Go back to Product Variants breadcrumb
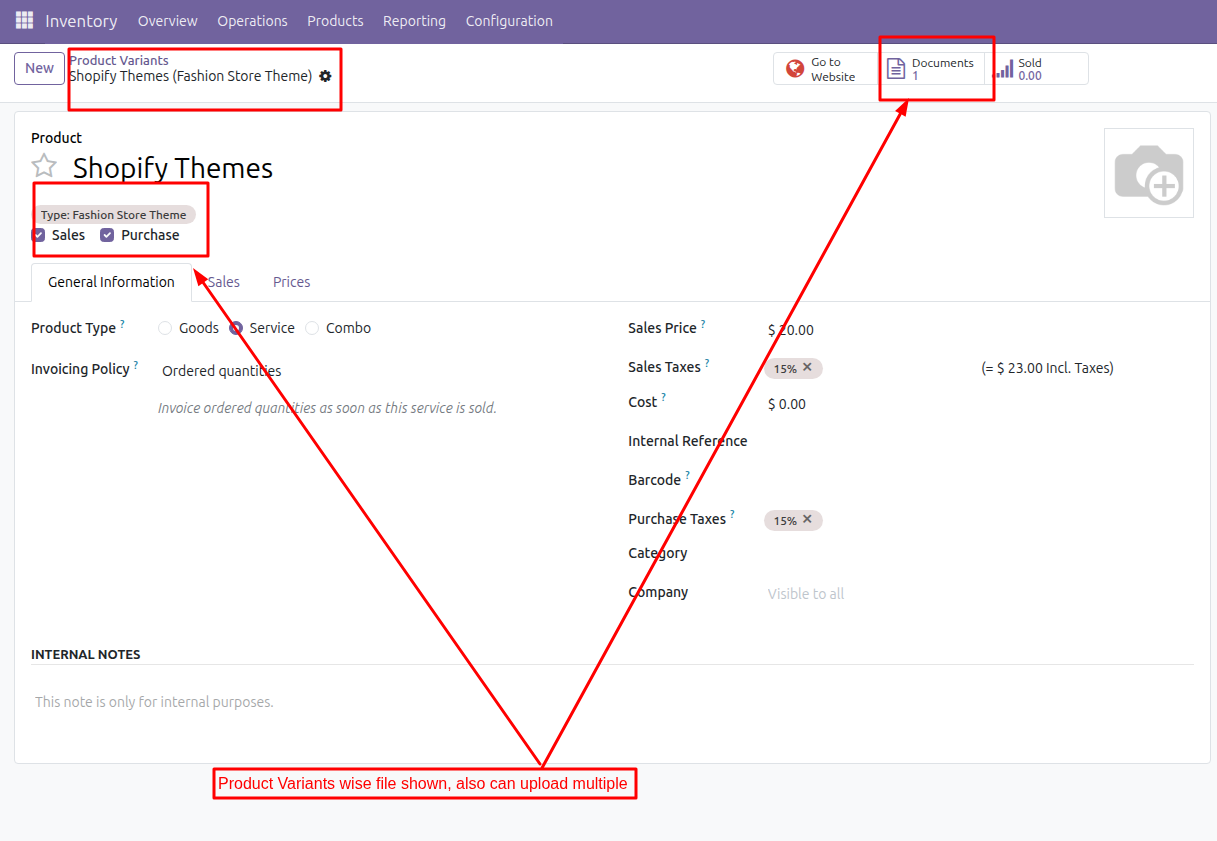Image resolution: width=1217 pixels, height=841 pixels. [119, 61]
